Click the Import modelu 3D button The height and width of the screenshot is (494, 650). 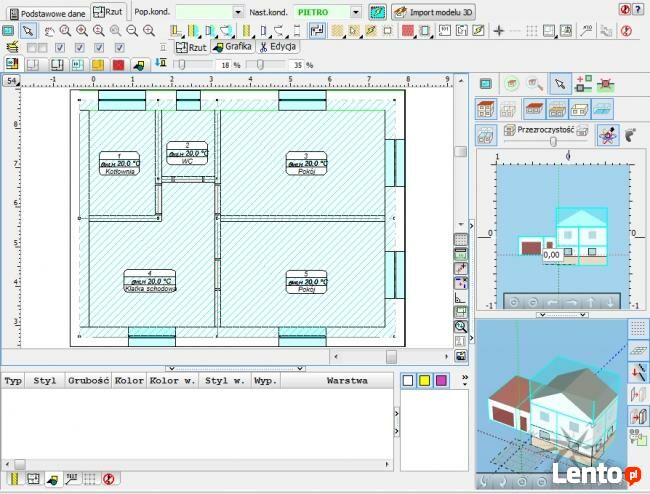click(x=432, y=13)
